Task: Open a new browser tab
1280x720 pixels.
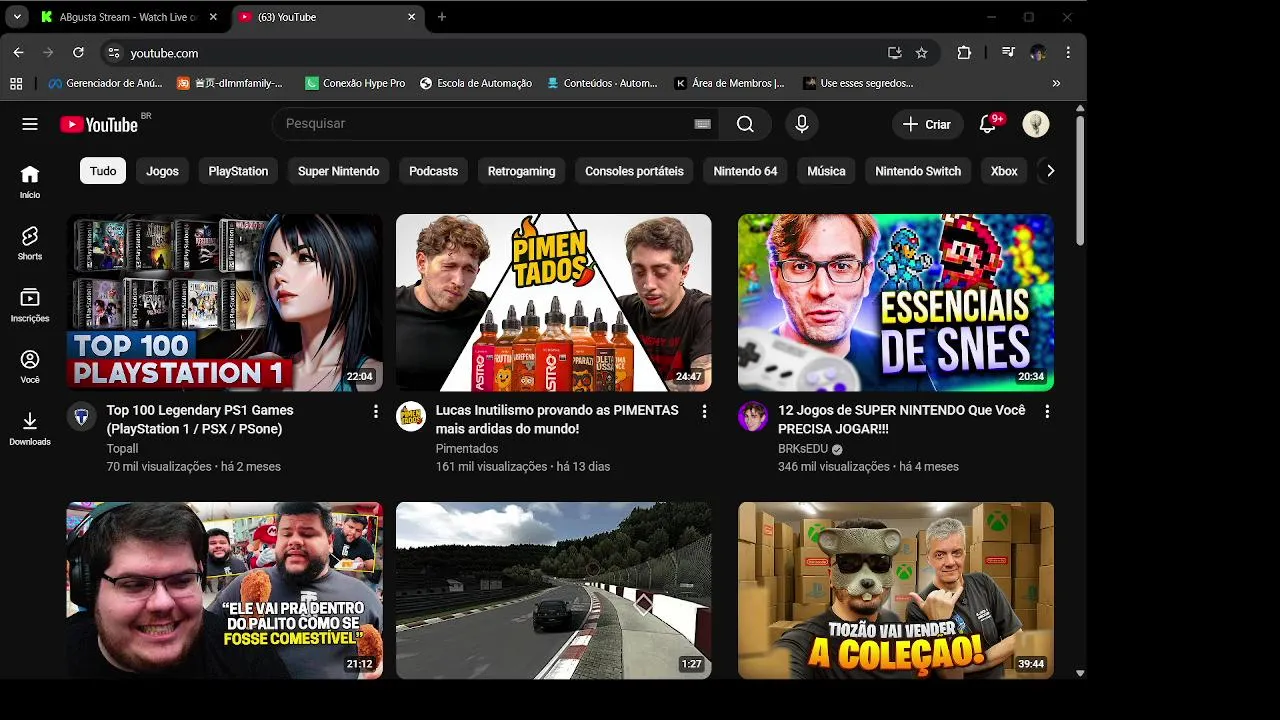Action: pos(442,17)
